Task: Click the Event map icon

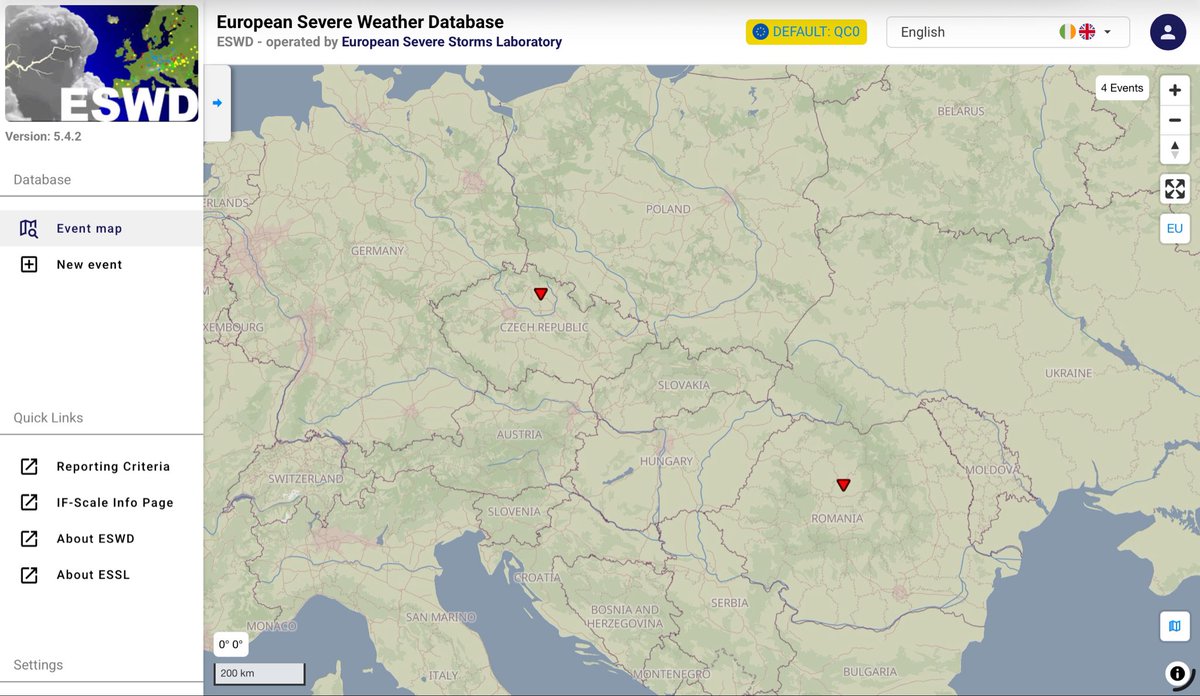Action: (x=29, y=228)
